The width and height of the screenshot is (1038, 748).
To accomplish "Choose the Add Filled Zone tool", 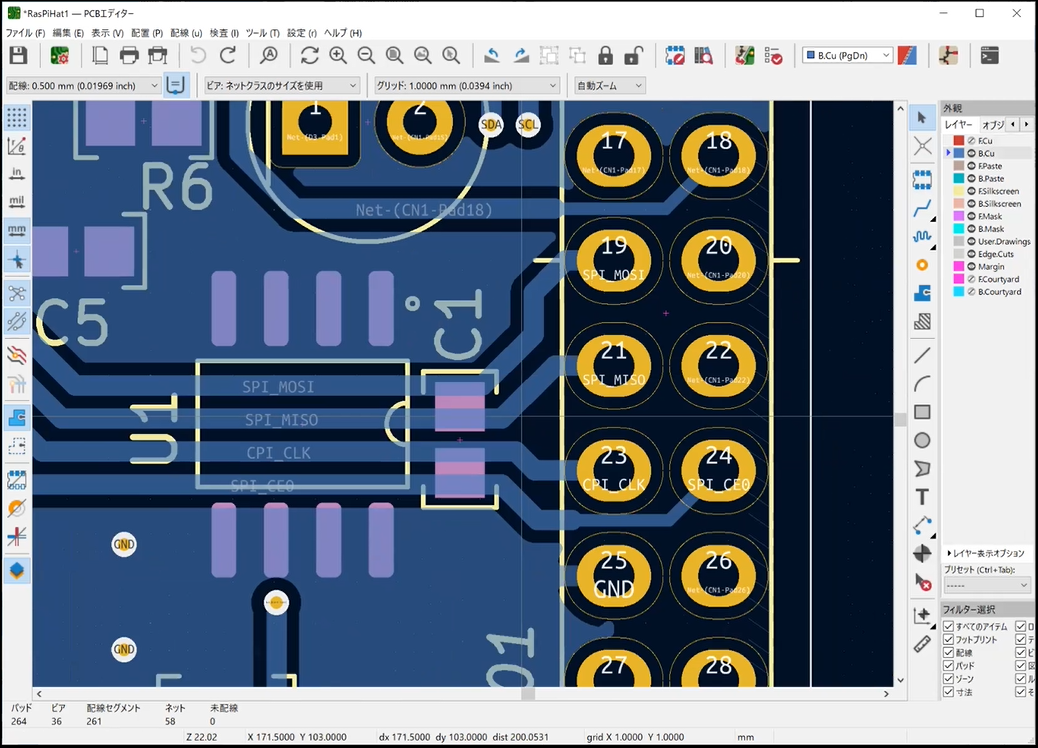I will coord(922,293).
